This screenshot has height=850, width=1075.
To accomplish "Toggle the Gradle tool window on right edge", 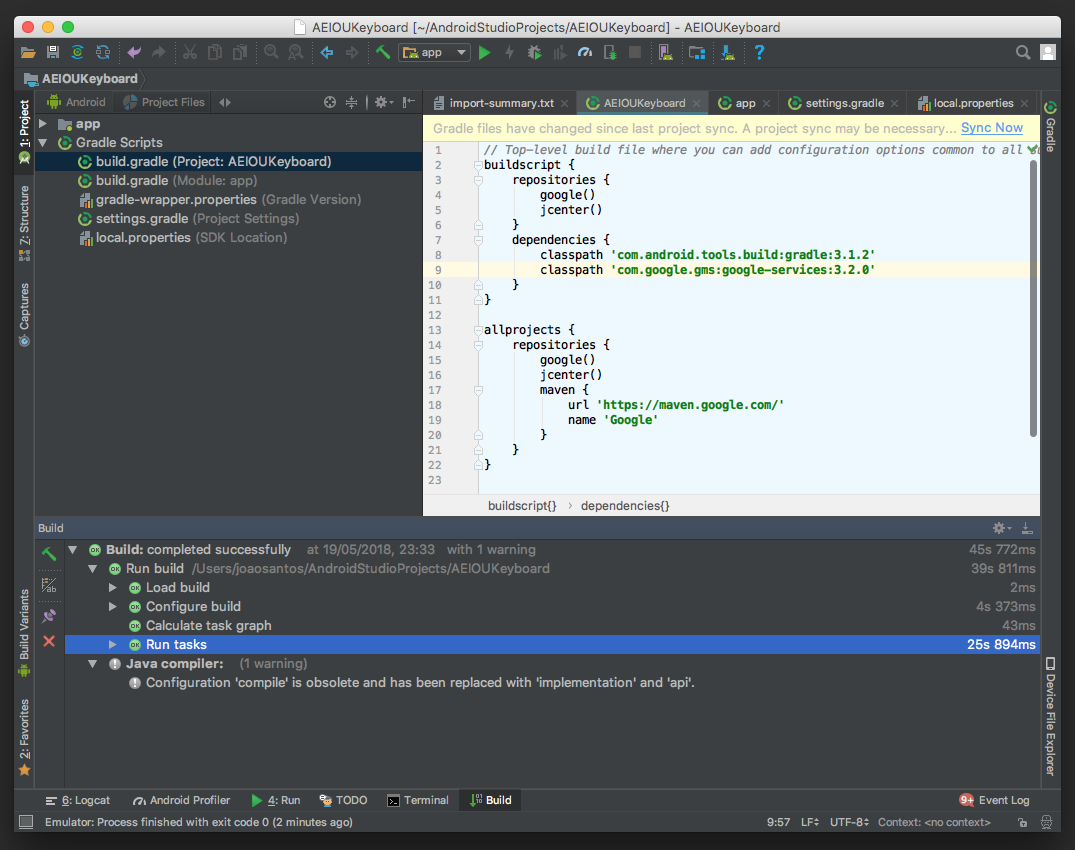I will click(1050, 126).
